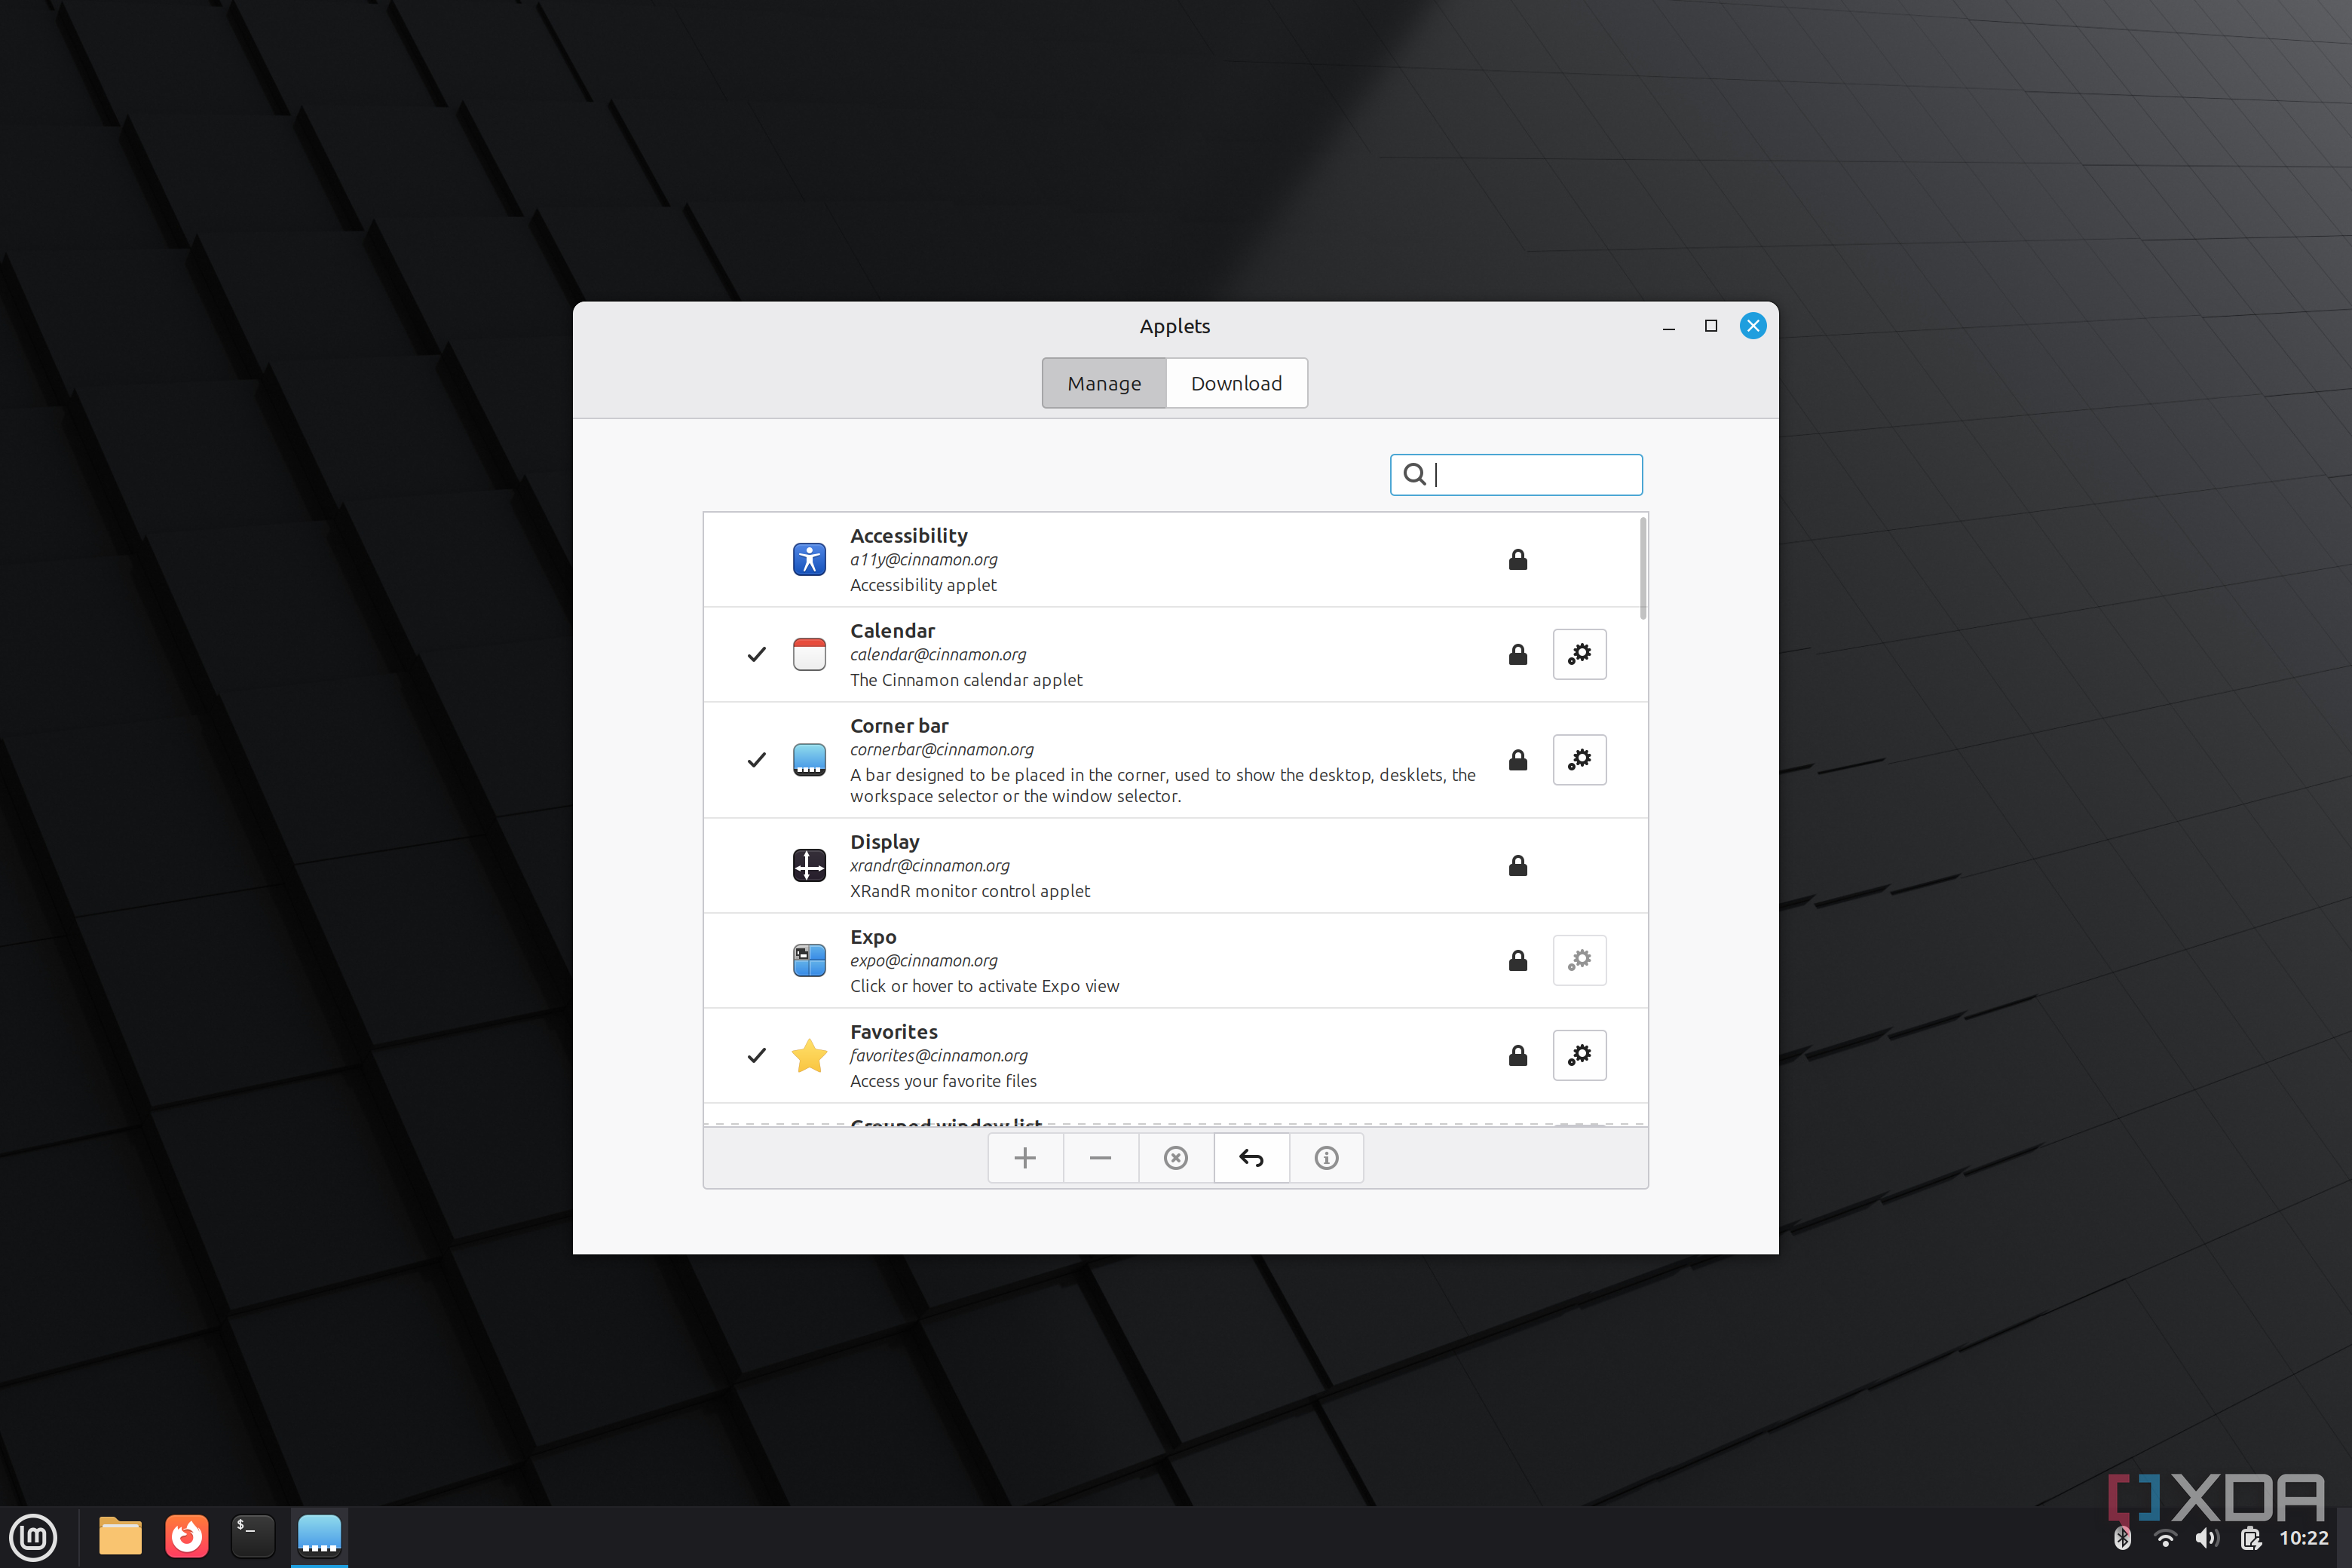
Task: Click the xrandr@cinnamon.org identifier text
Action: click(x=930, y=866)
